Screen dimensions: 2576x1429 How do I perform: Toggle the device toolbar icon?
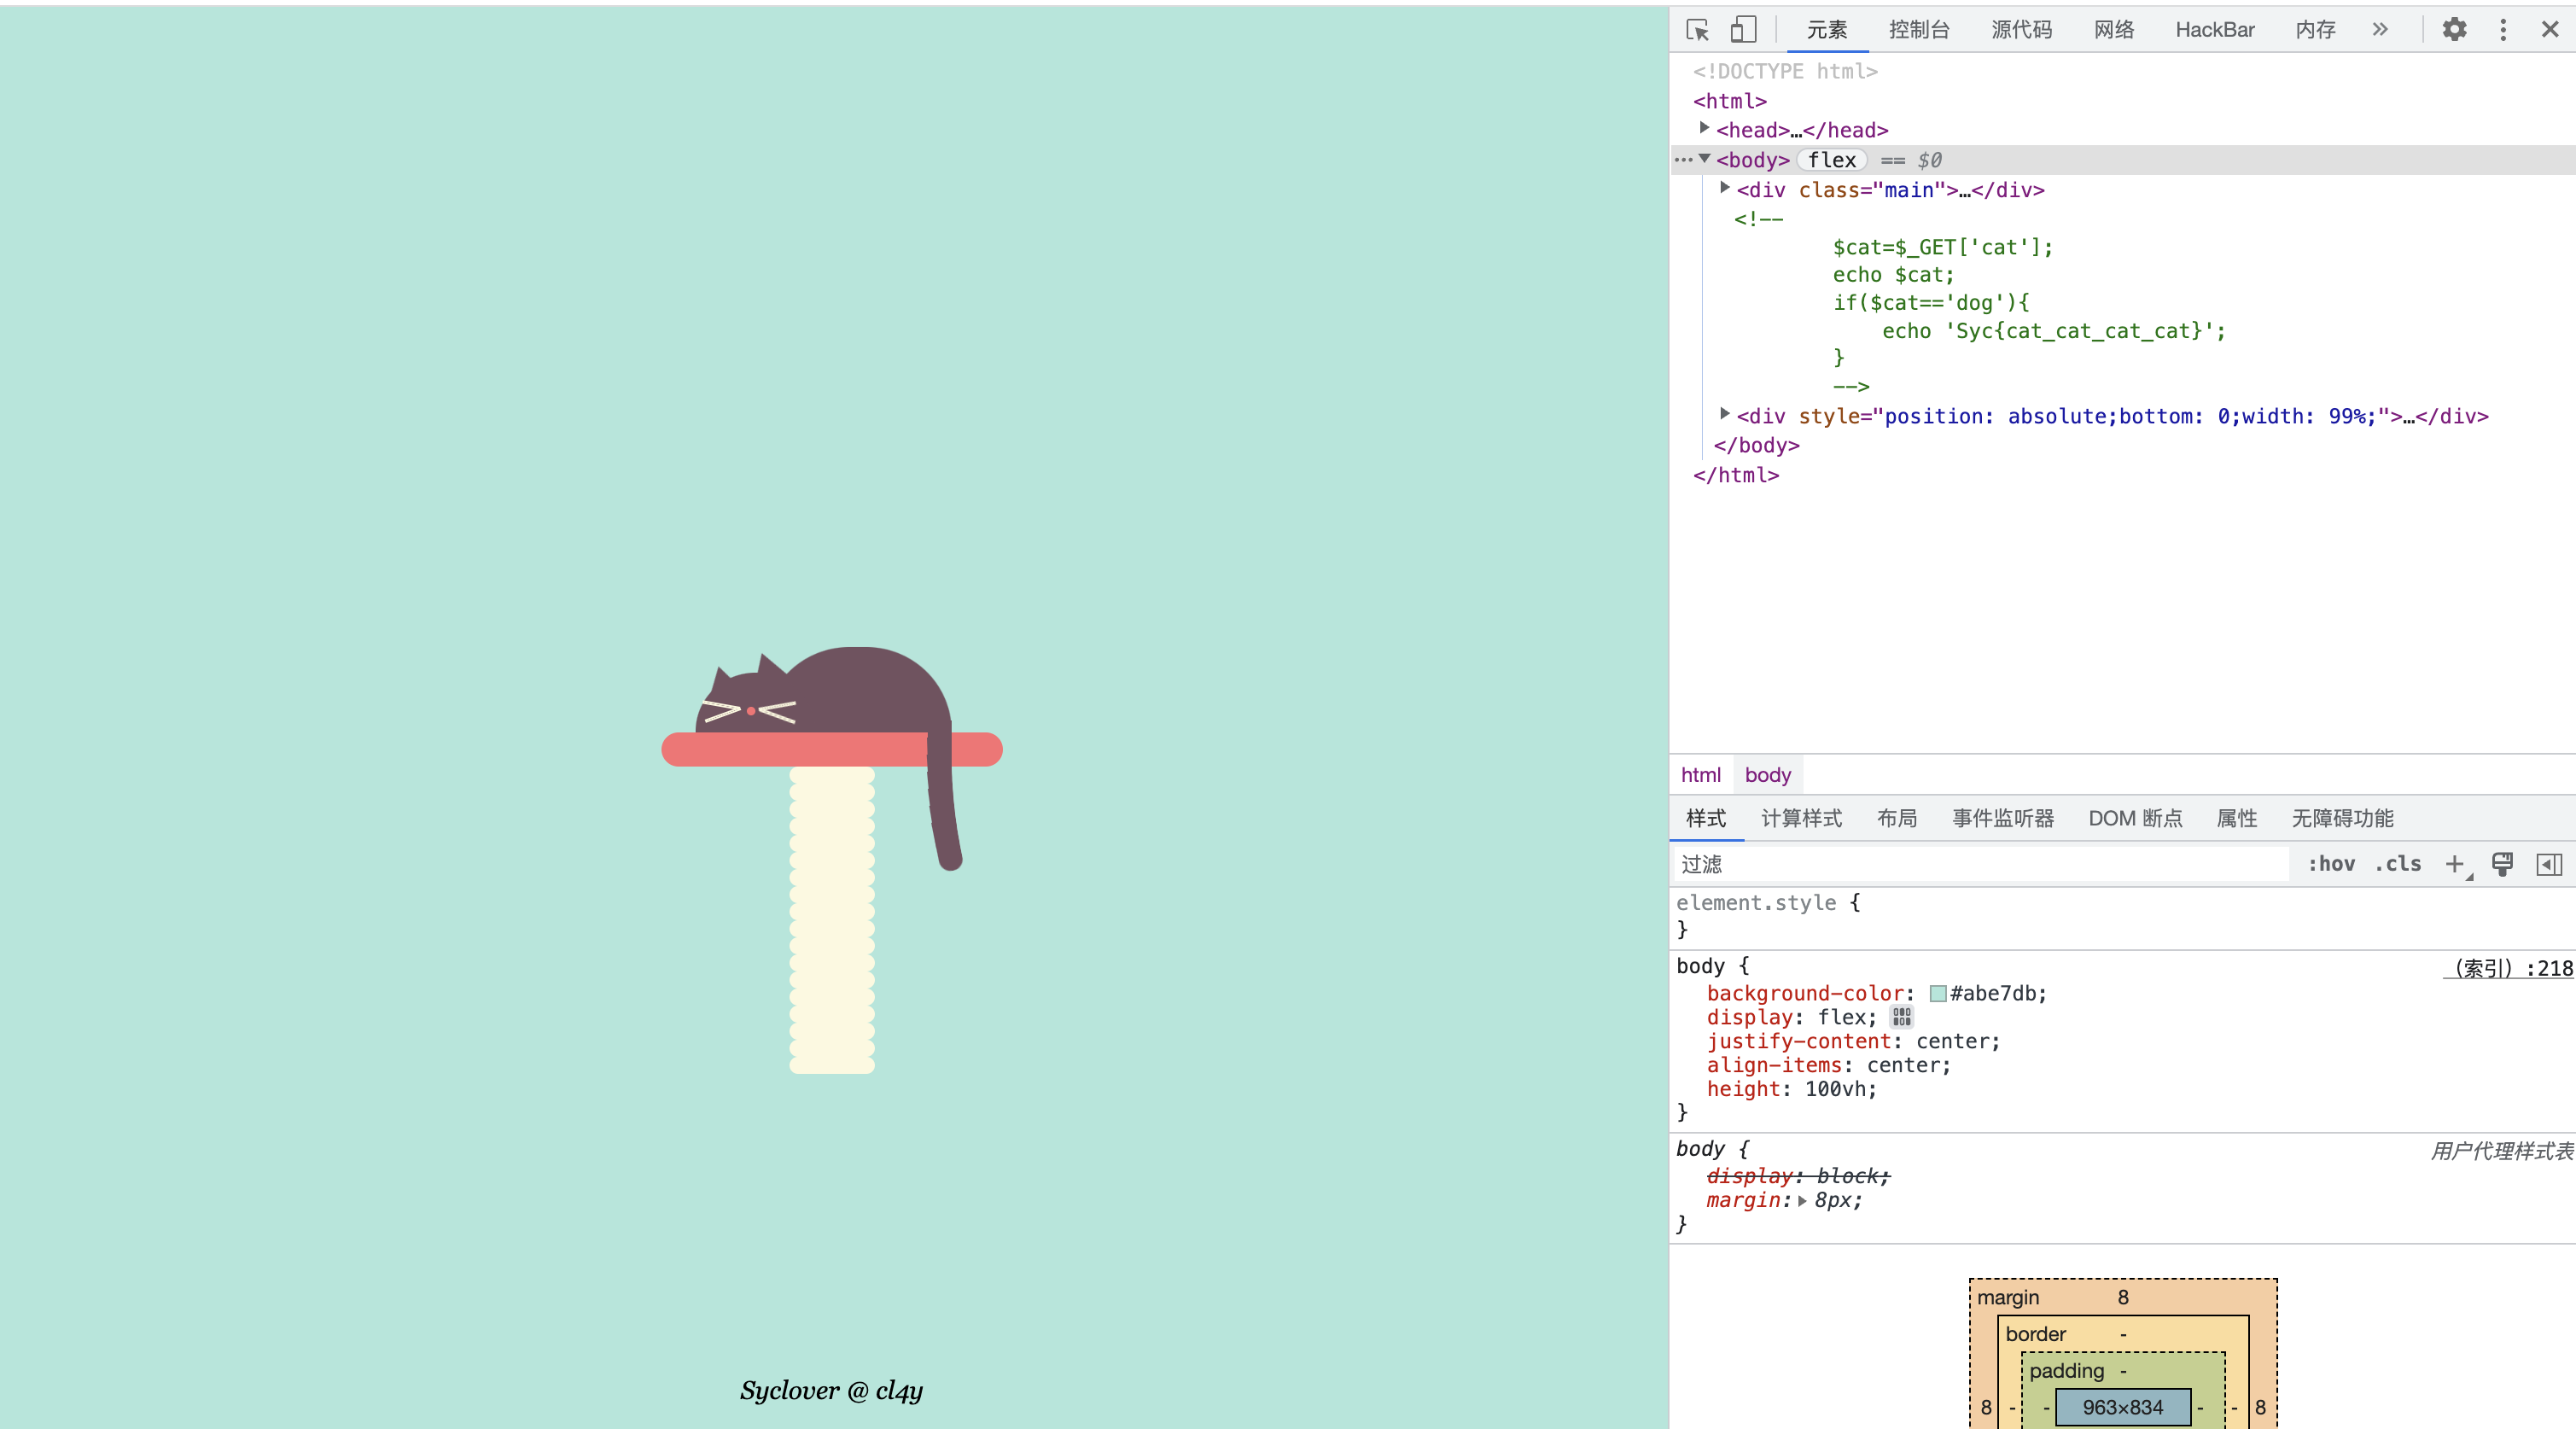(x=1743, y=30)
